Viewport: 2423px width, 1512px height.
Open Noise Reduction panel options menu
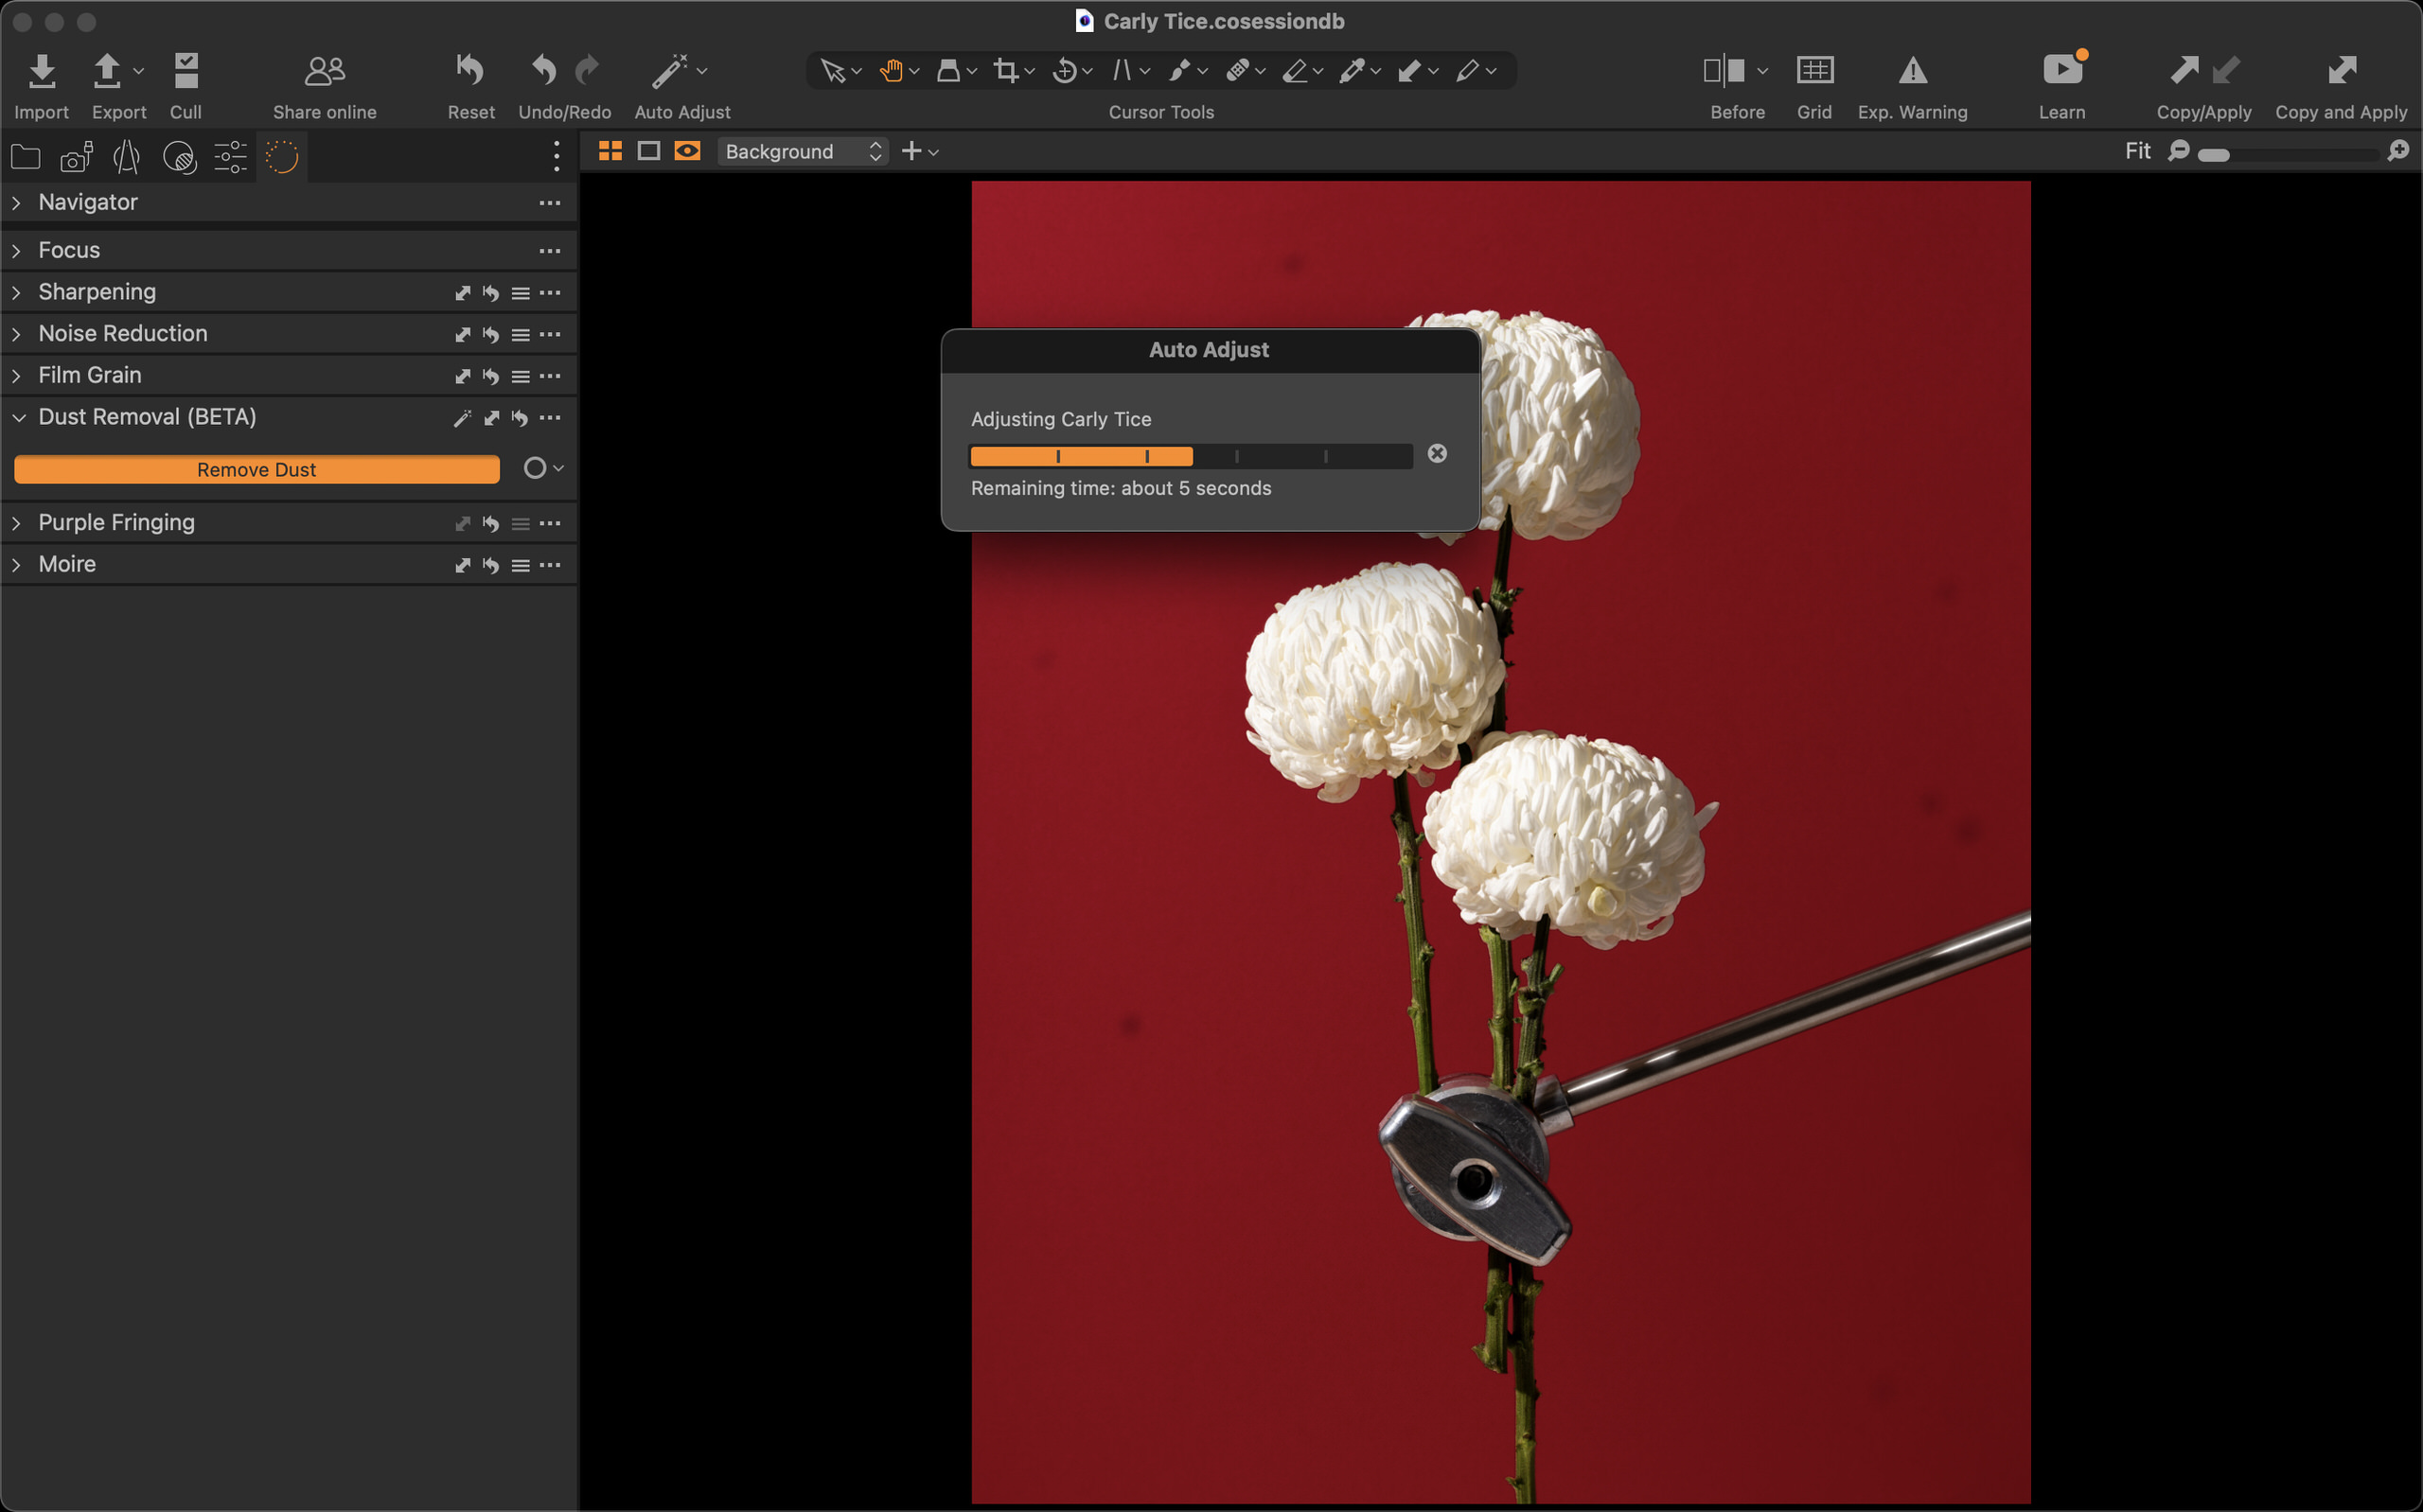click(x=550, y=334)
